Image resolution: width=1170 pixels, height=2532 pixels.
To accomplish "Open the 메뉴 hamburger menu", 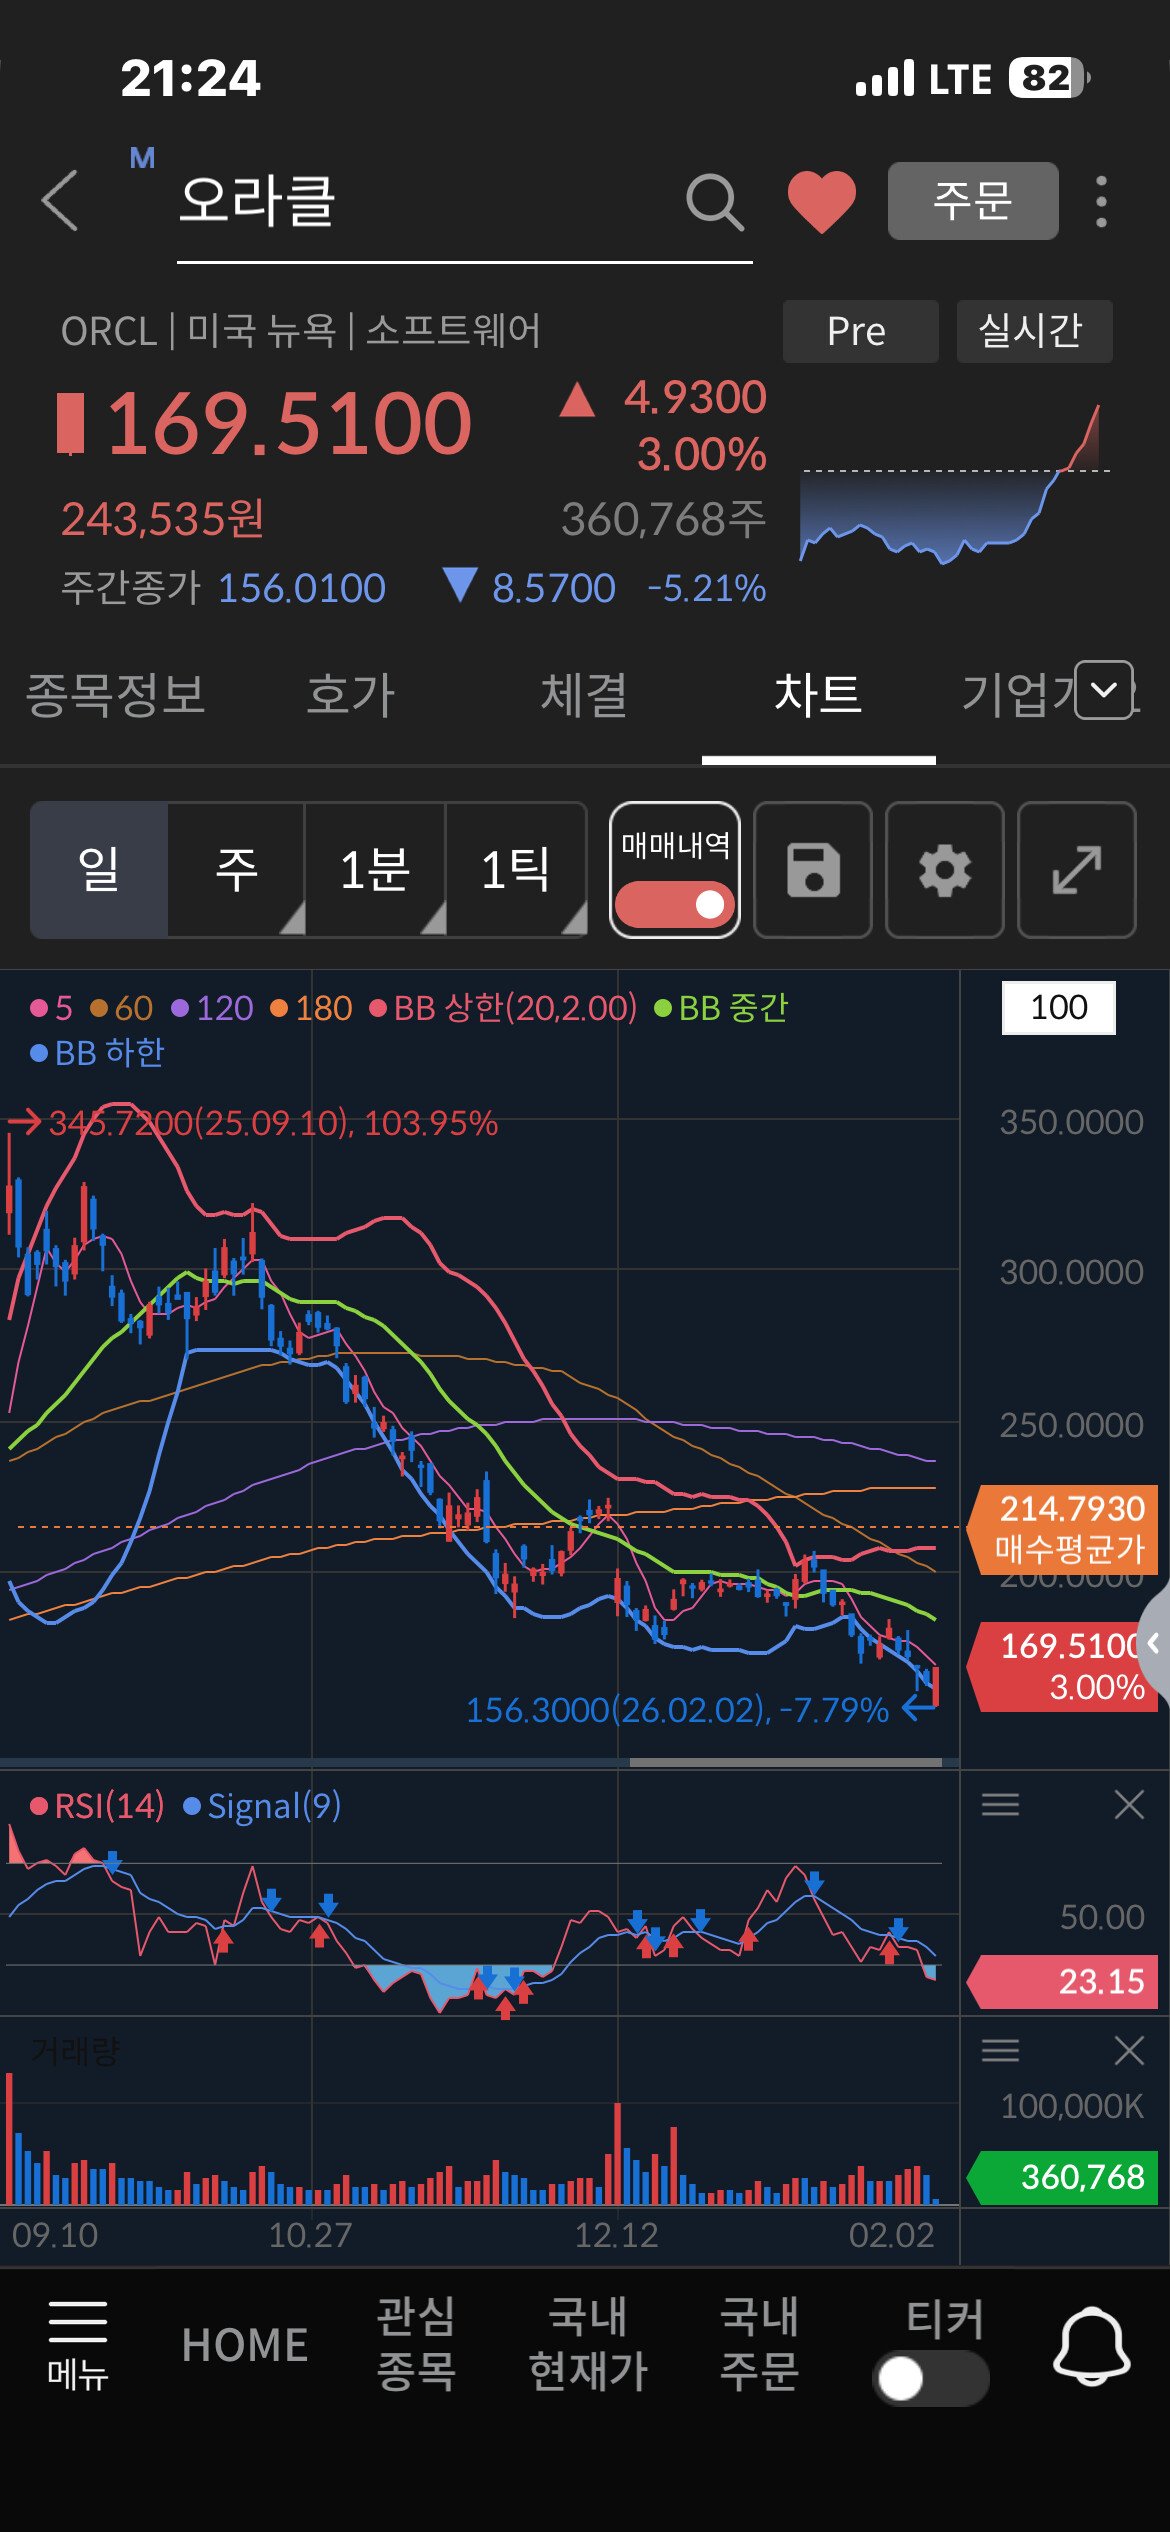I will (78, 2346).
